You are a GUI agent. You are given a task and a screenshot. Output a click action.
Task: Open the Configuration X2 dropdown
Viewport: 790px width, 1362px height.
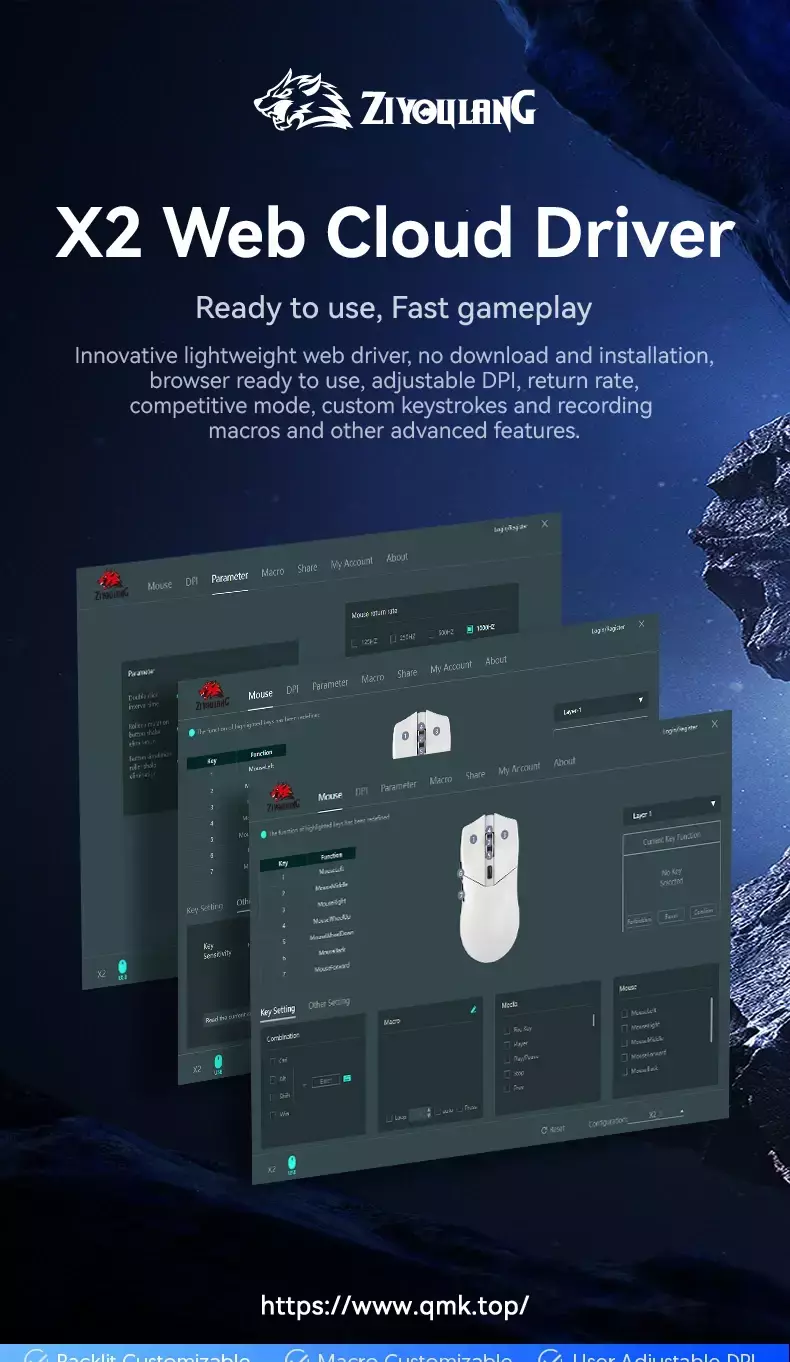(x=656, y=1114)
